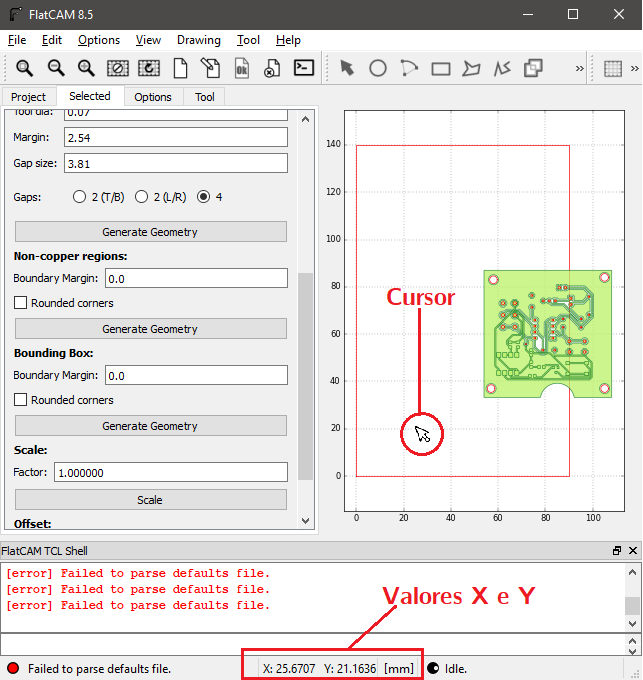The height and width of the screenshot is (680, 643).
Task: Click the Idle status indicator icon
Action: (x=433, y=668)
